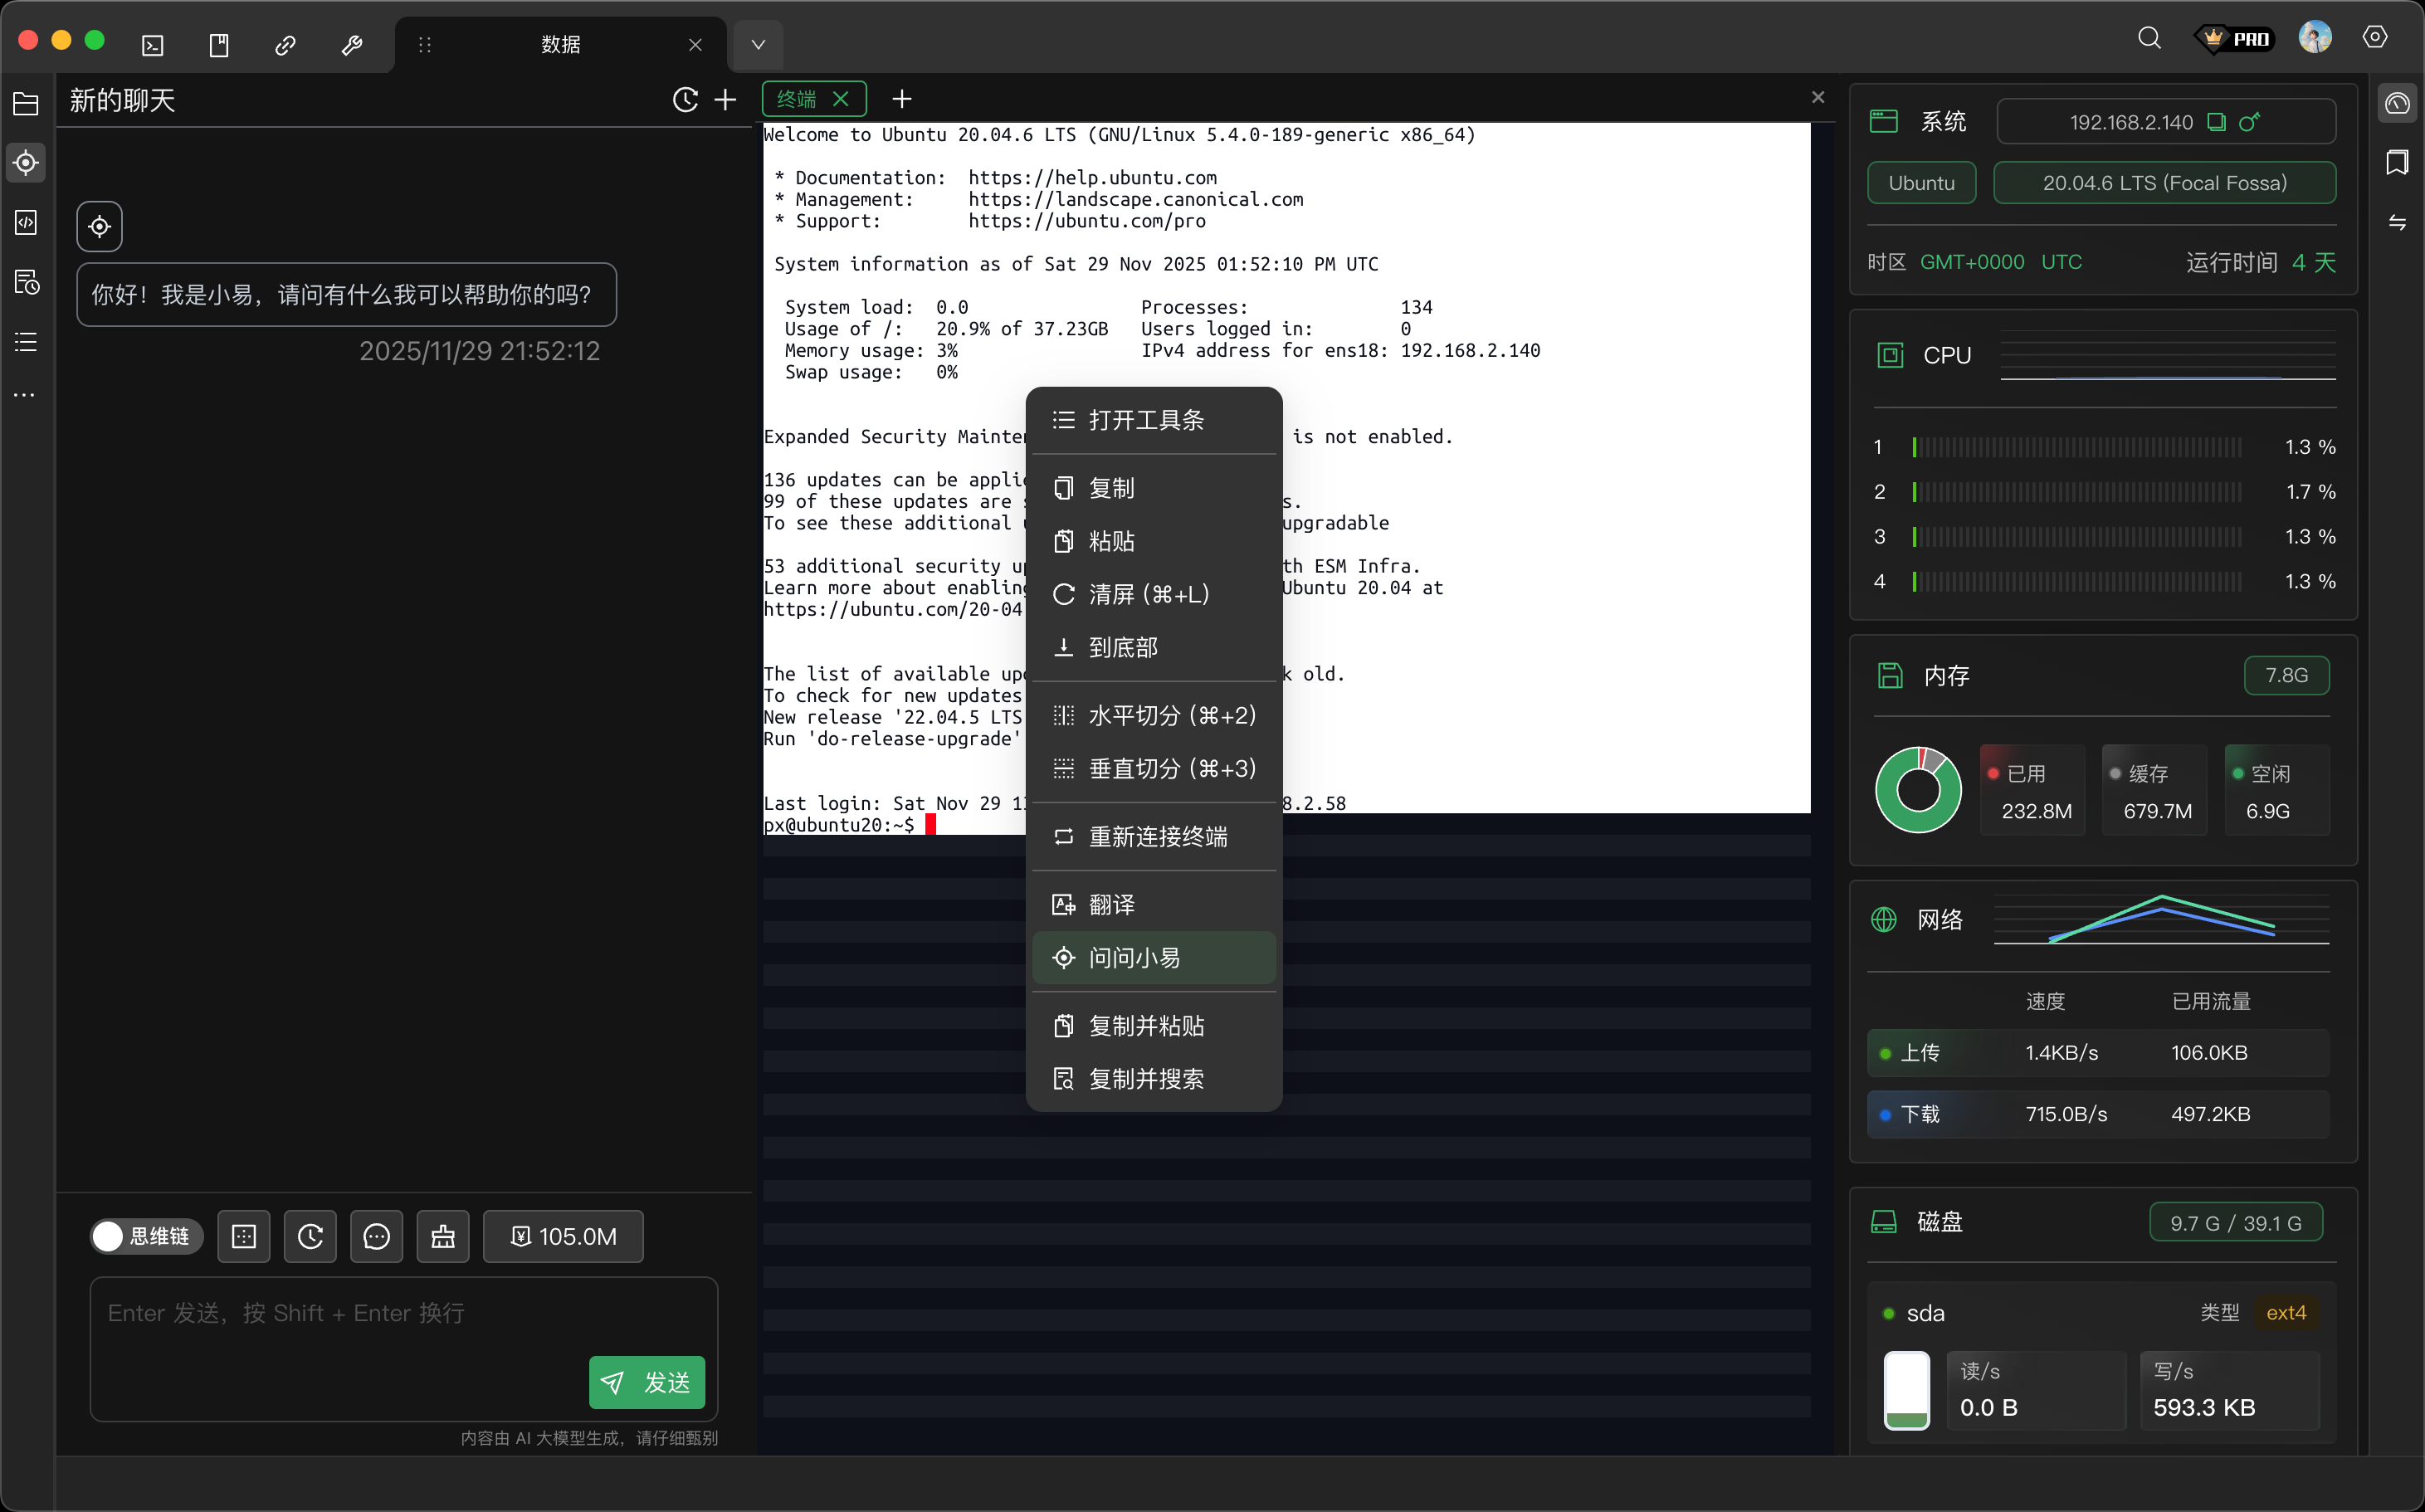Open the 105.0M balance selector

click(x=563, y=1237)
